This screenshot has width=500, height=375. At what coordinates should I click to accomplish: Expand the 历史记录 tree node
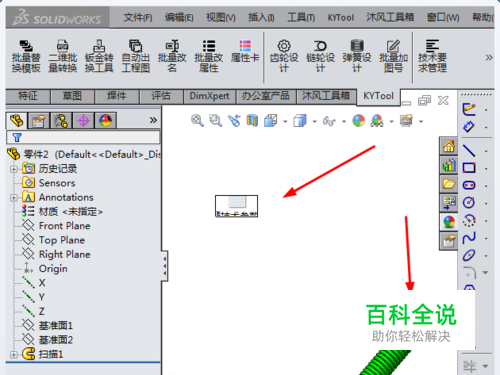(14, 169)
